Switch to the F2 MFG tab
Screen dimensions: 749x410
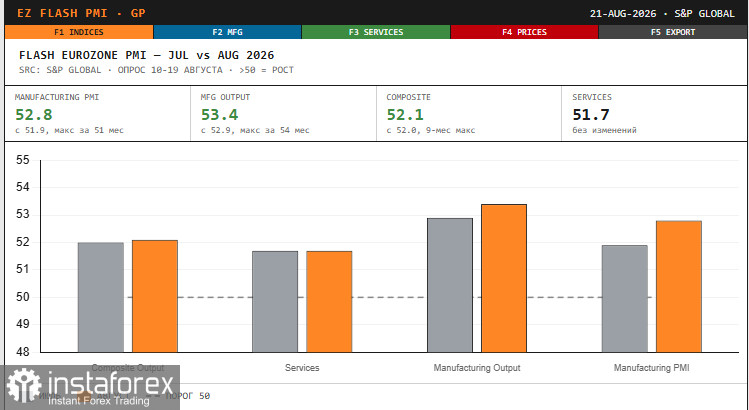tap(227, 32)
